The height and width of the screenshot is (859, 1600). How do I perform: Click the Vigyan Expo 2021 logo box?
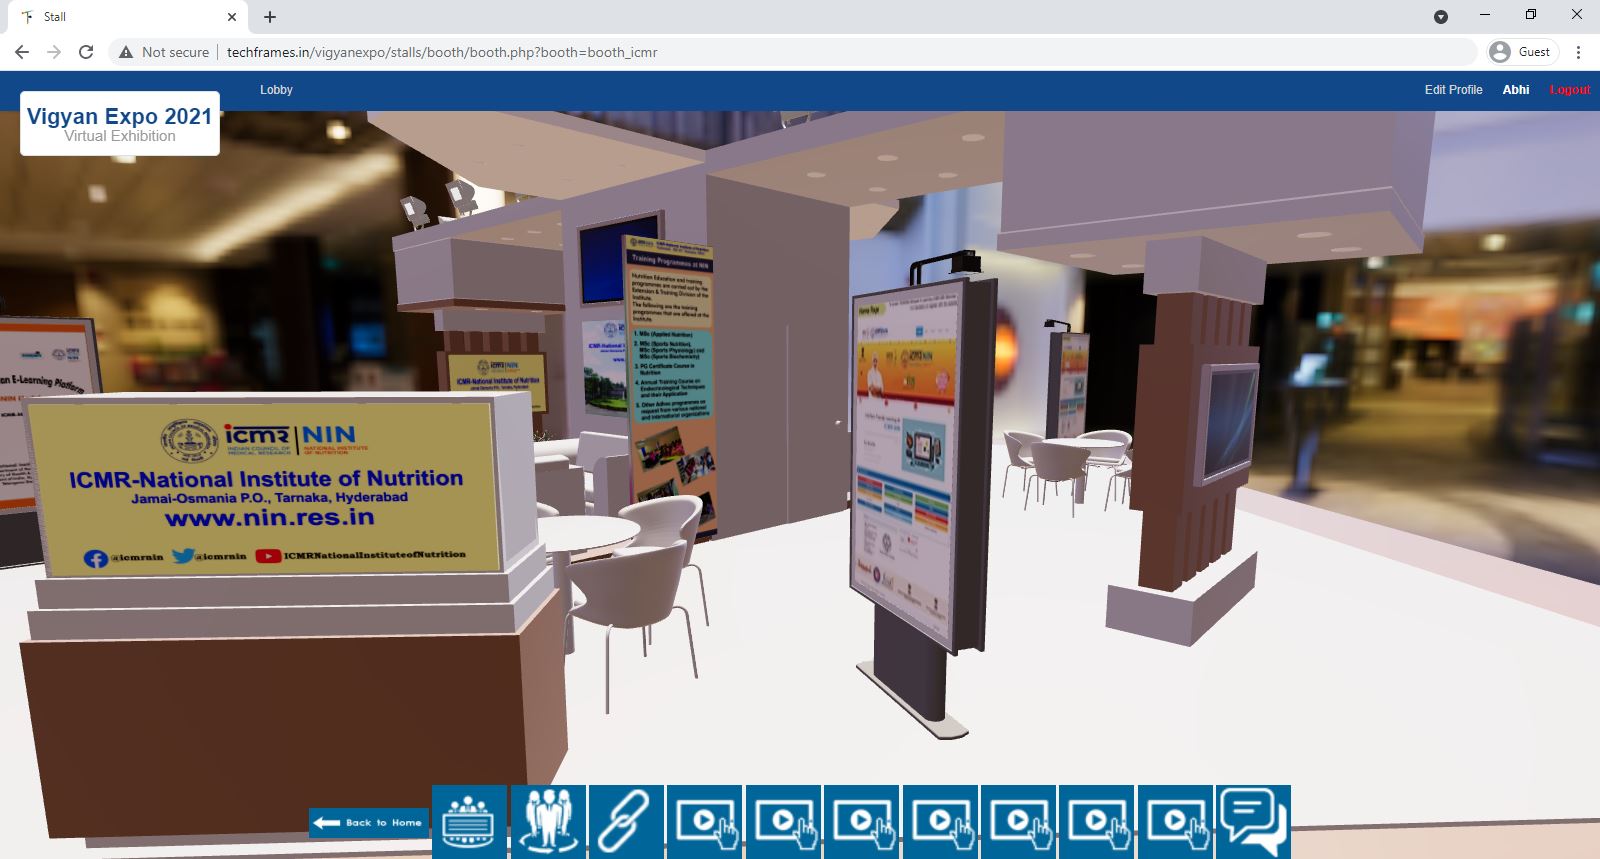(x=120, y=124)
